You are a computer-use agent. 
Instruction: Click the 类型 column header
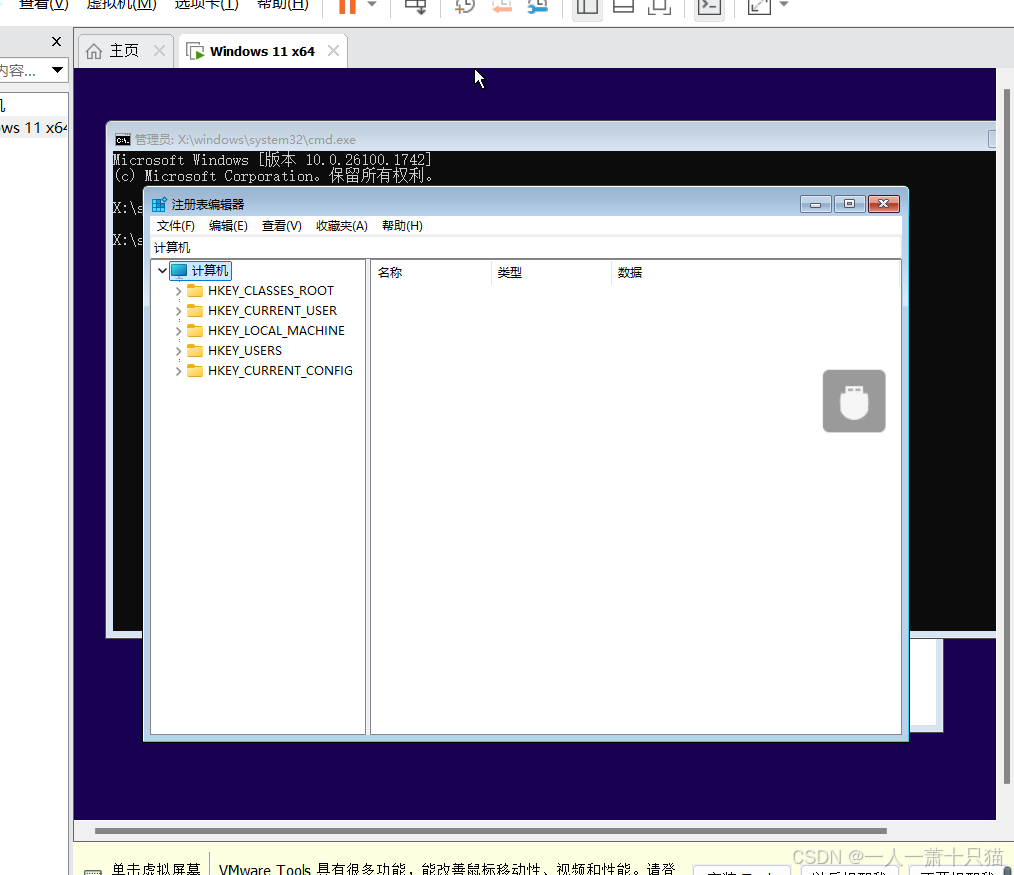pos(551,272)
